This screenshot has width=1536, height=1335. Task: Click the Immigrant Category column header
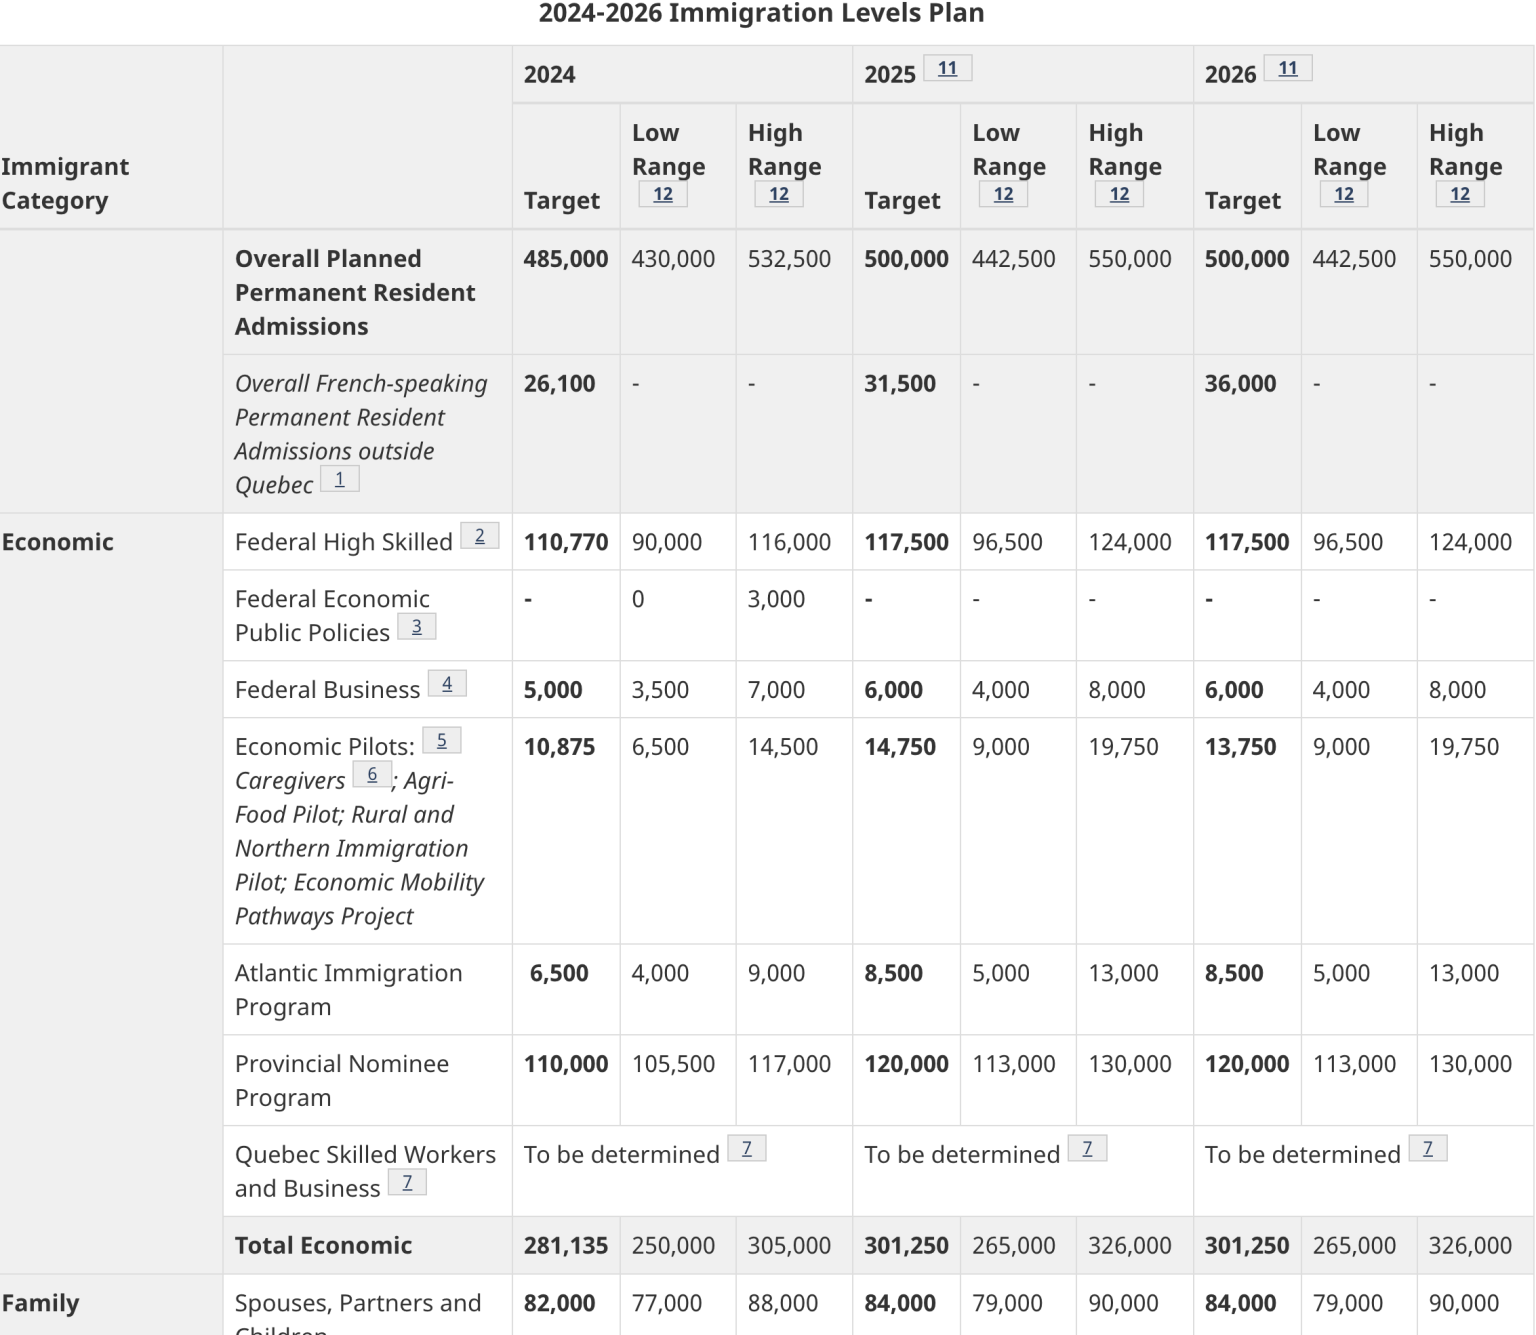[67, 183]
